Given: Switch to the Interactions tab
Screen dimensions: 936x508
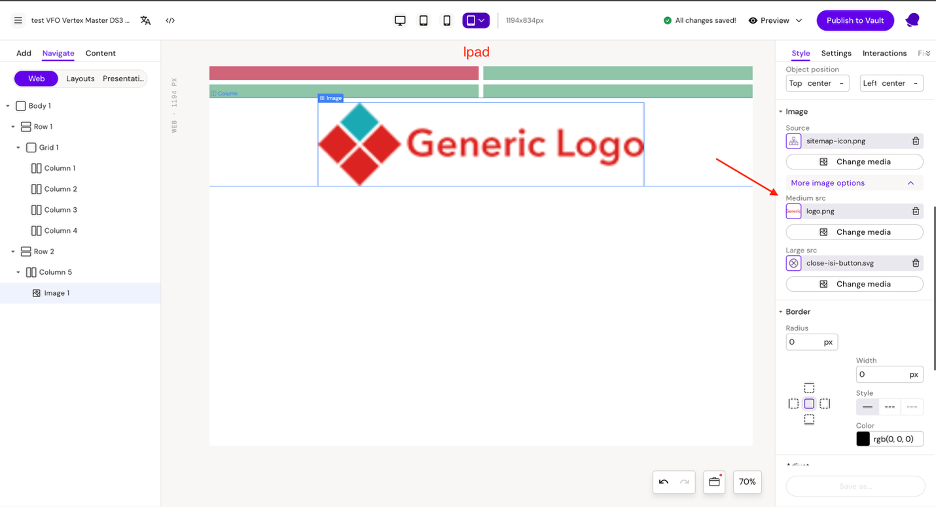Looking at the screenshot, I should (884, 53).
